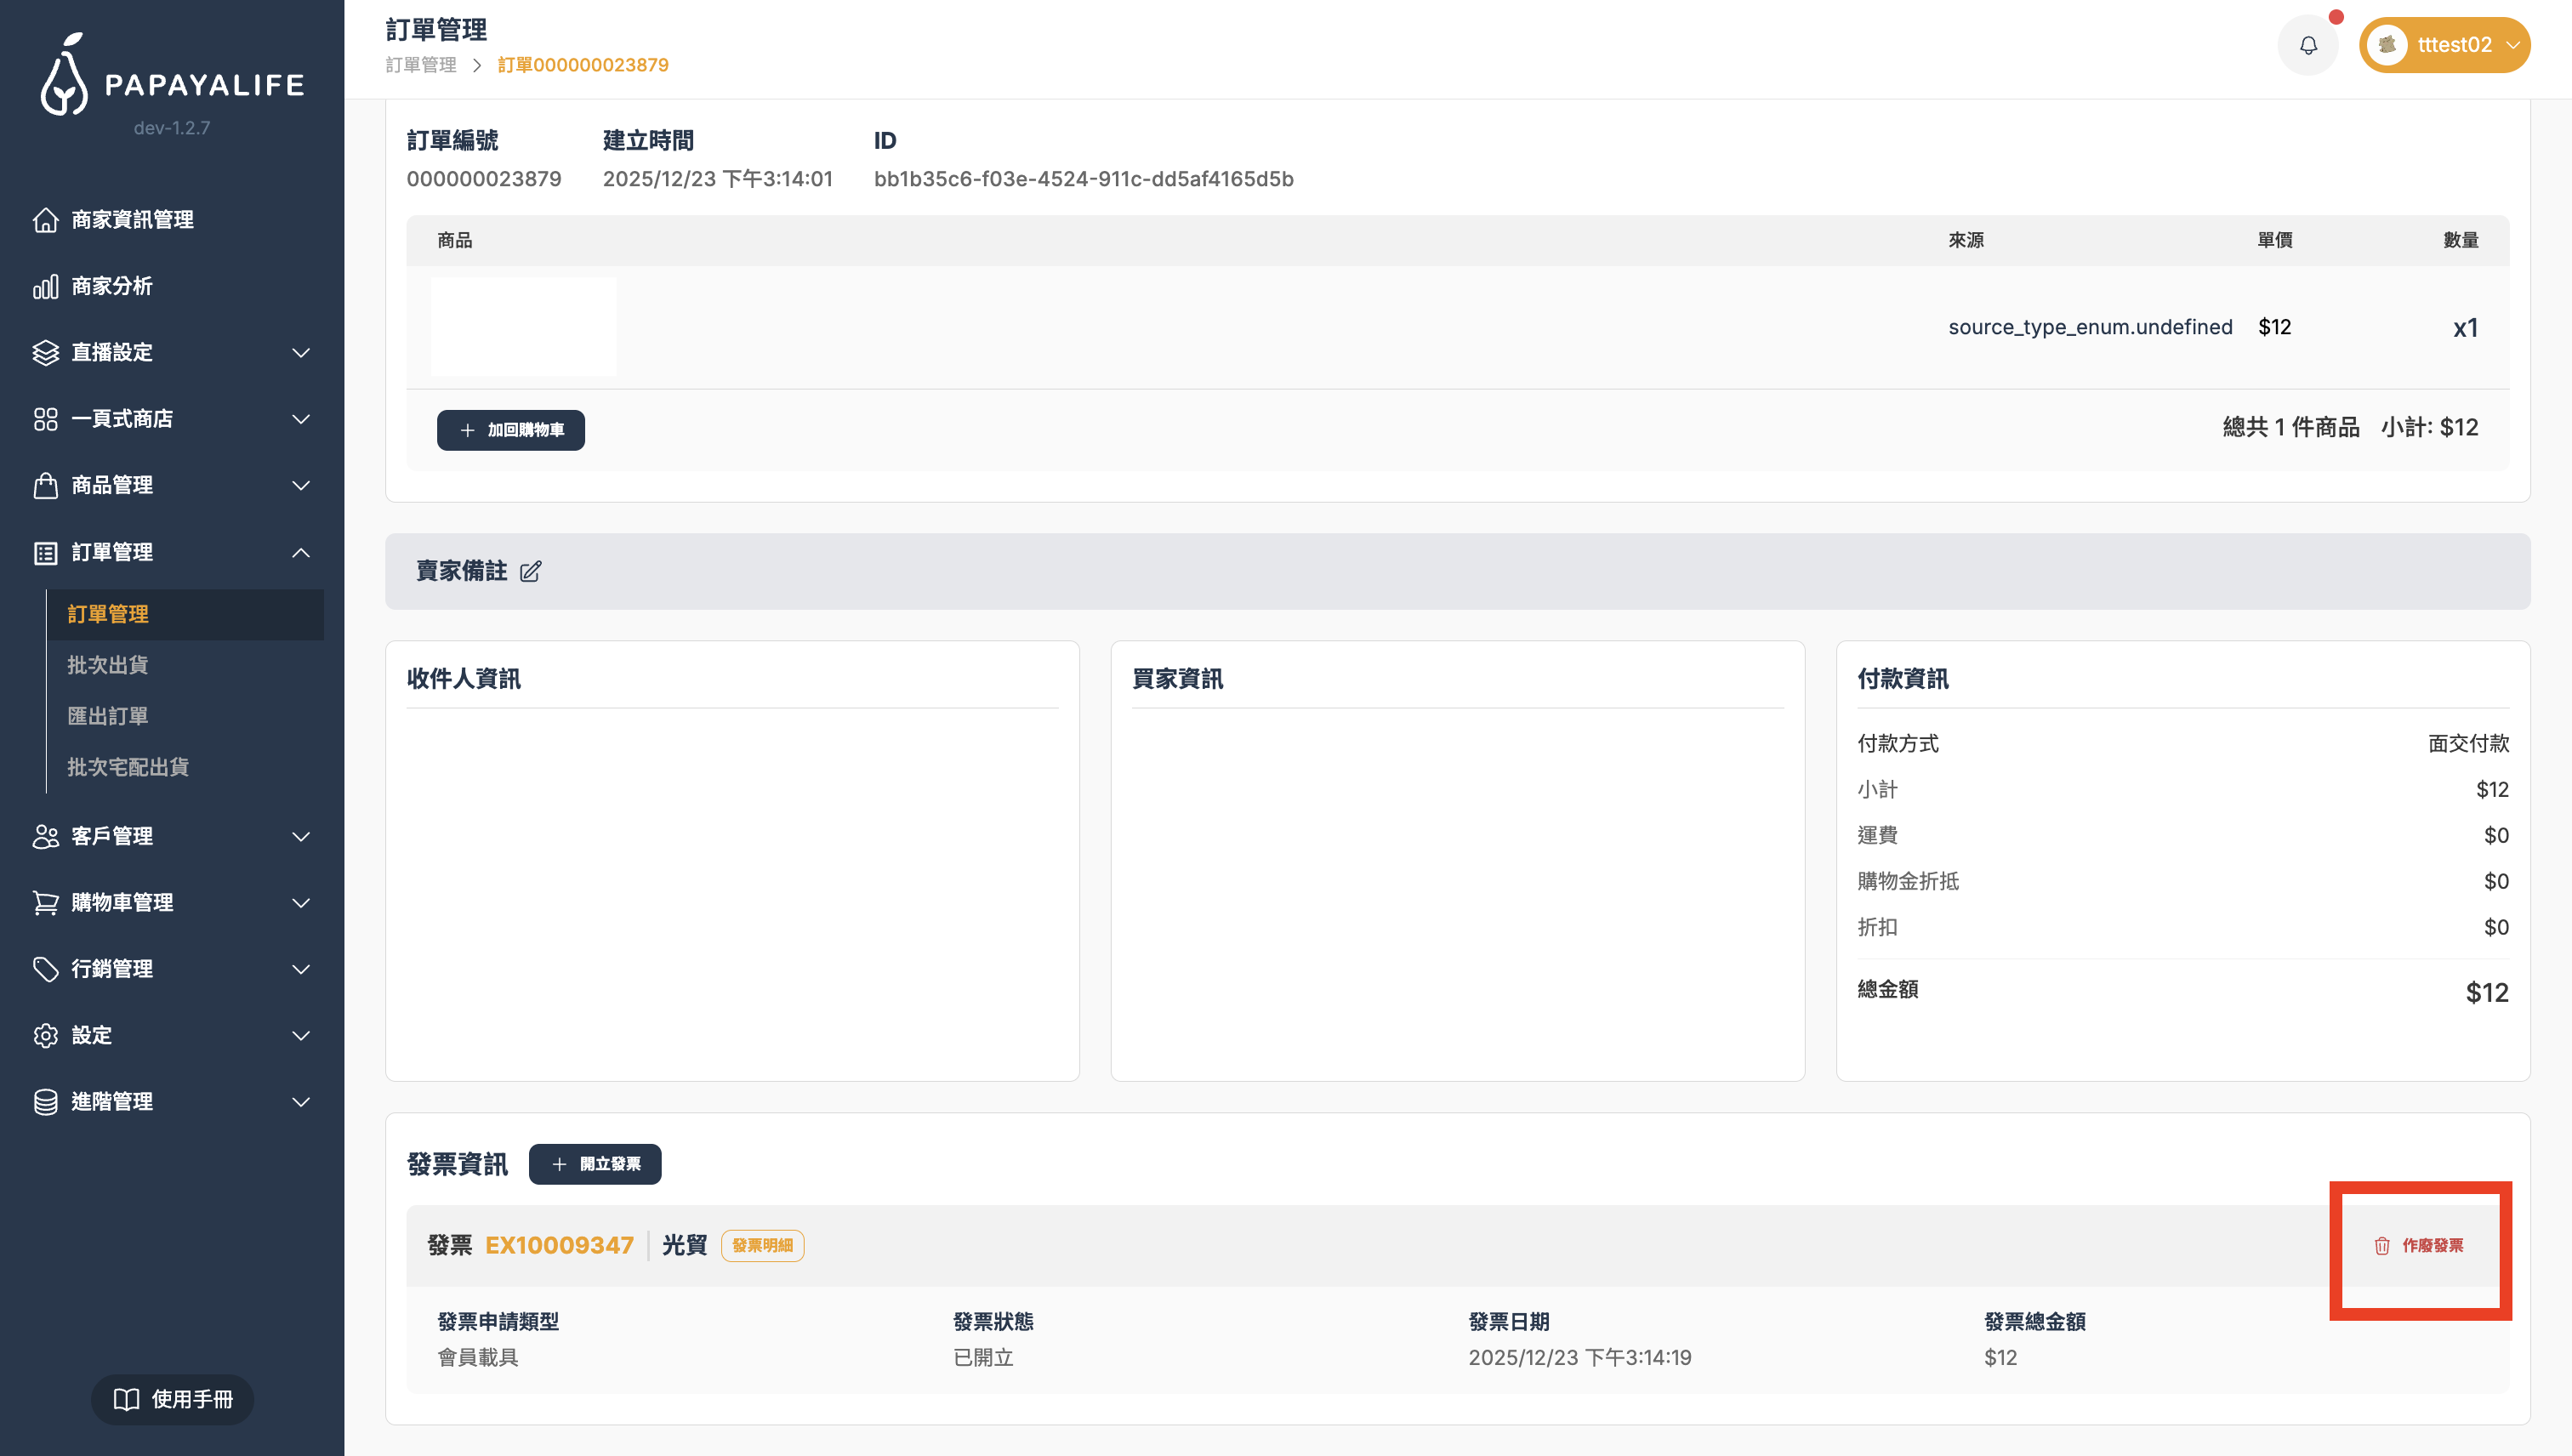Select 批次出貨 in the sidebar
The image size is (2572, 1456).
[x=108, y=665]
